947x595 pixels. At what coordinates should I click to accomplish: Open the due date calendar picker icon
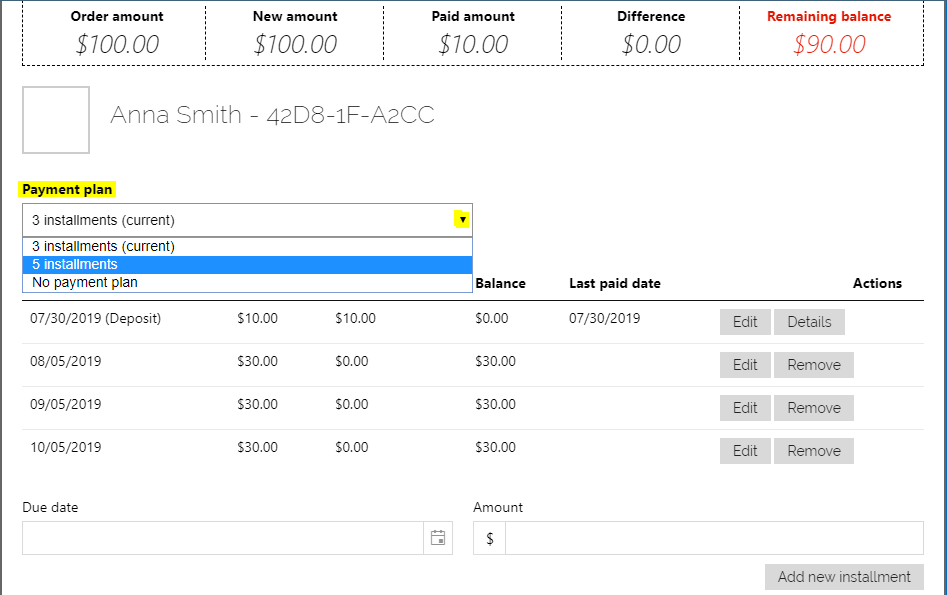coord(438,538)
